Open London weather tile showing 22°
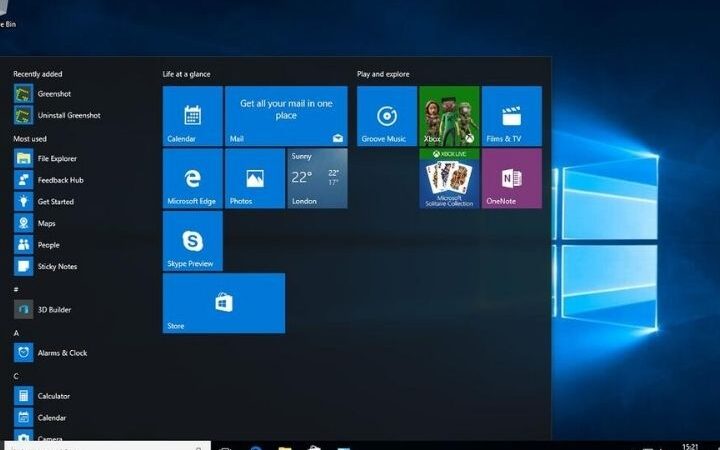 pyautogui.click(x=317, y=179)
